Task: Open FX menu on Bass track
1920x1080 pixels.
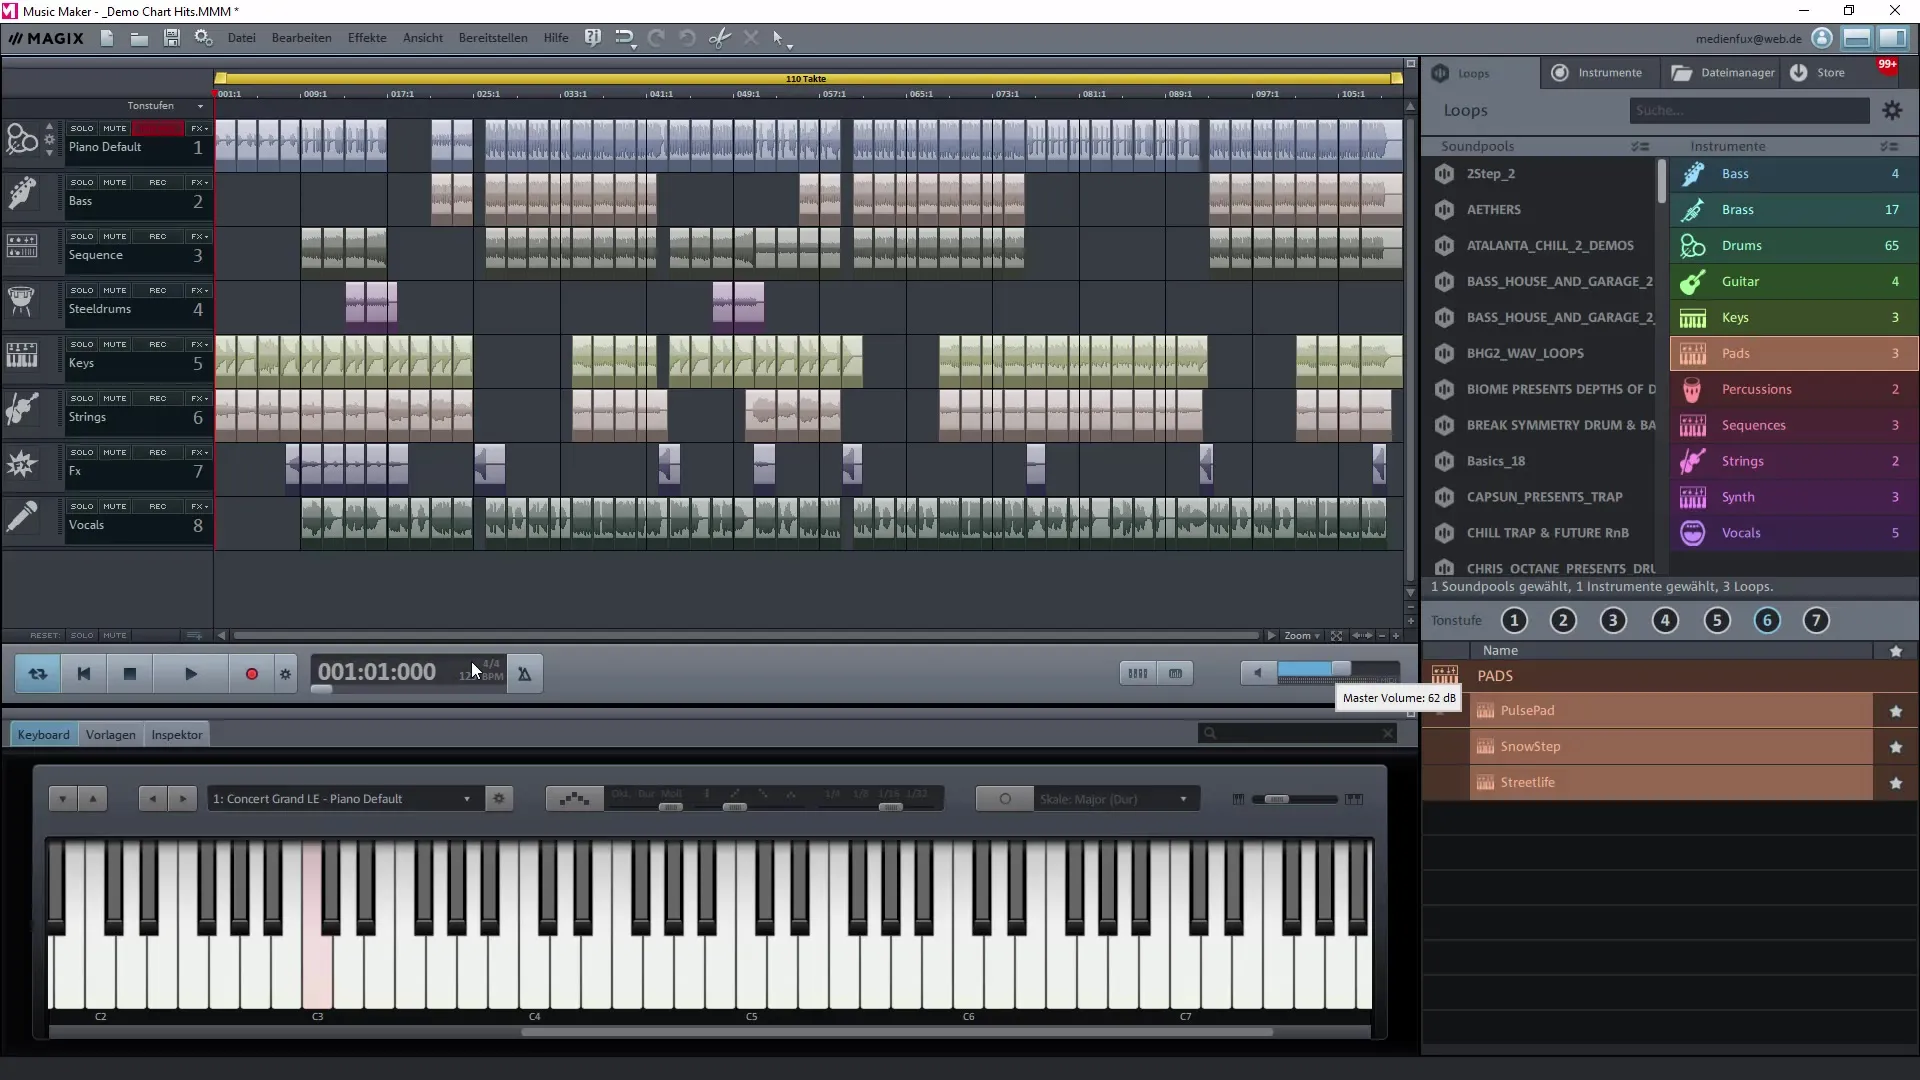Action: pos(199,182)
